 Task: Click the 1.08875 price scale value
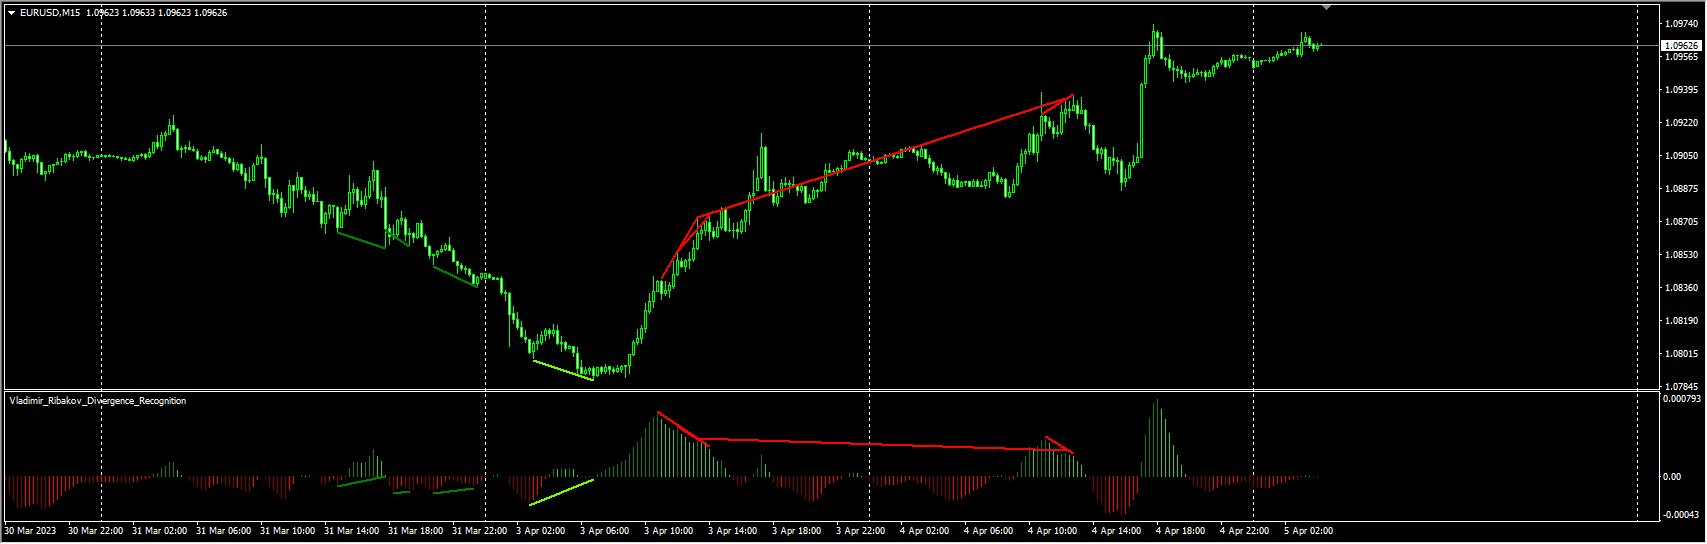tap(1681, 189)
